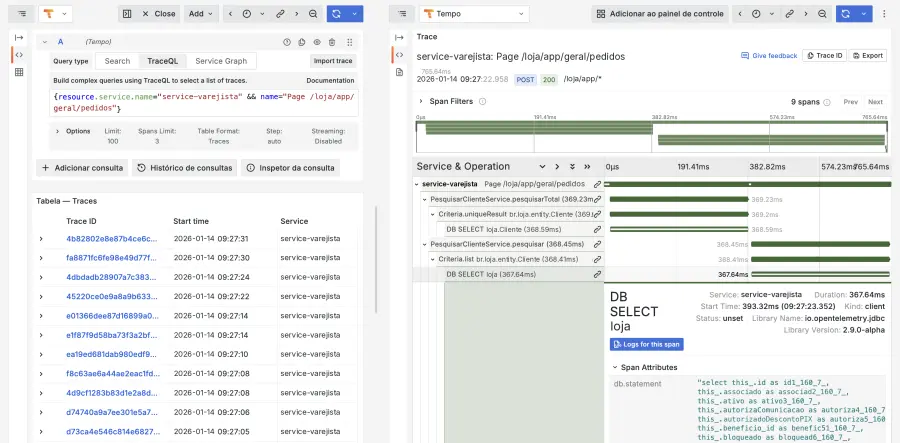Expand the Span Filters section
900x443 pixels.
click(421, 101)
